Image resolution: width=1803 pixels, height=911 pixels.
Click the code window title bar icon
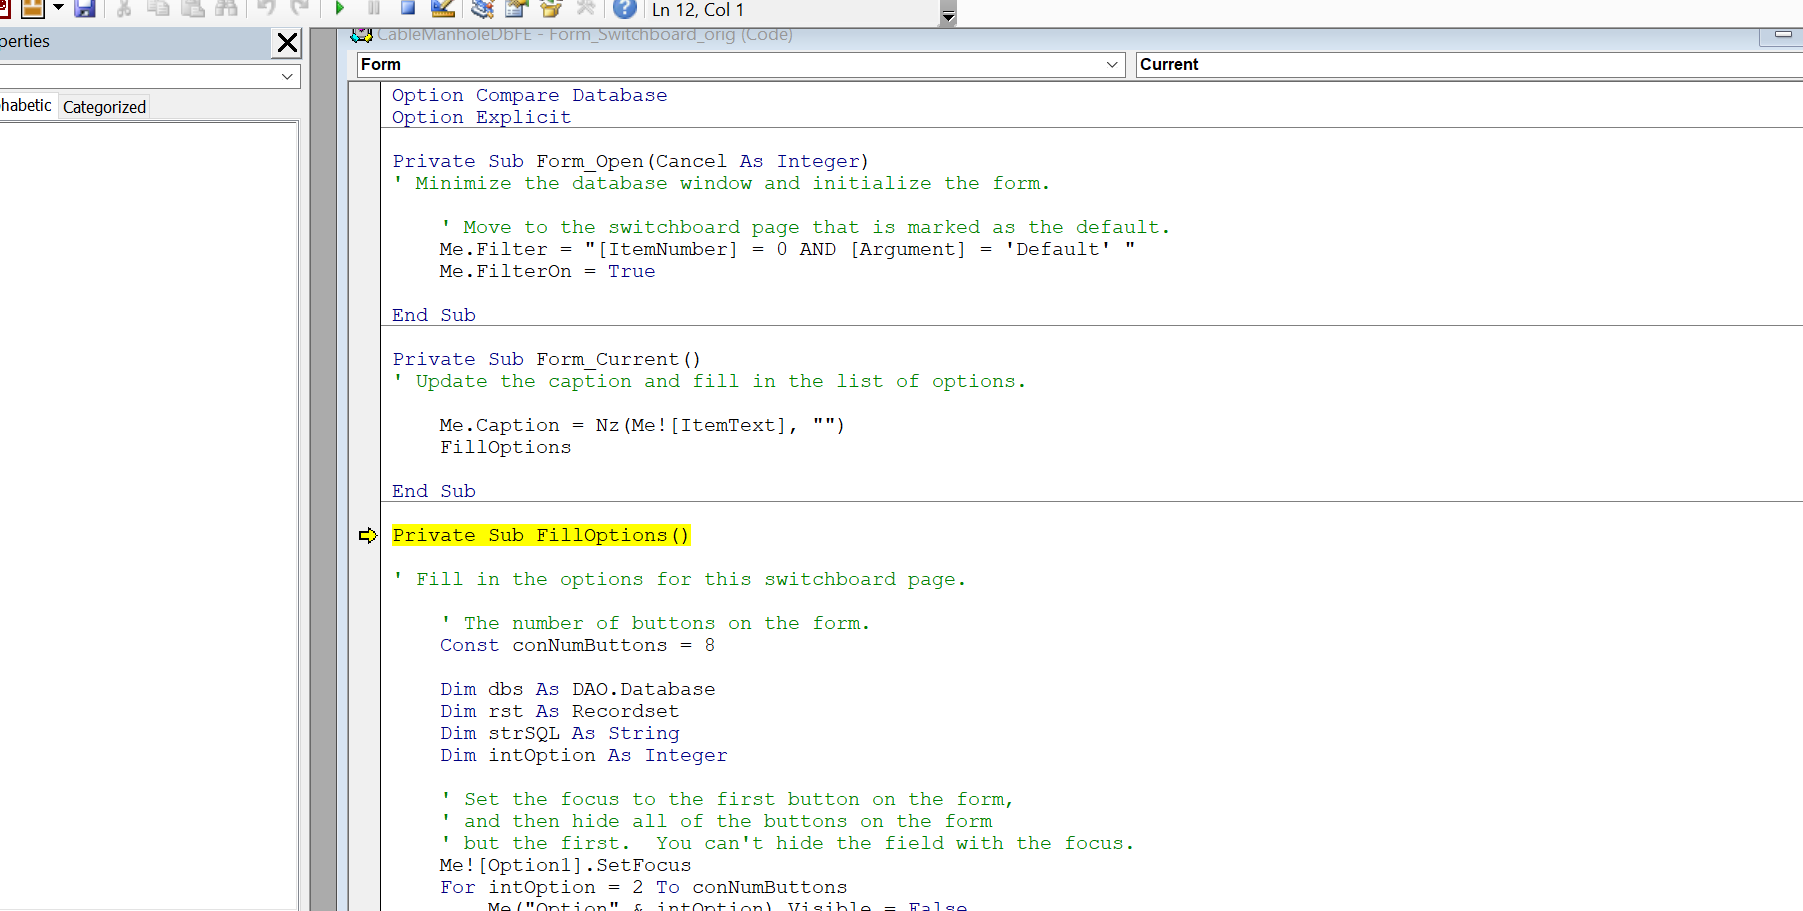click(x=361, y=35)
